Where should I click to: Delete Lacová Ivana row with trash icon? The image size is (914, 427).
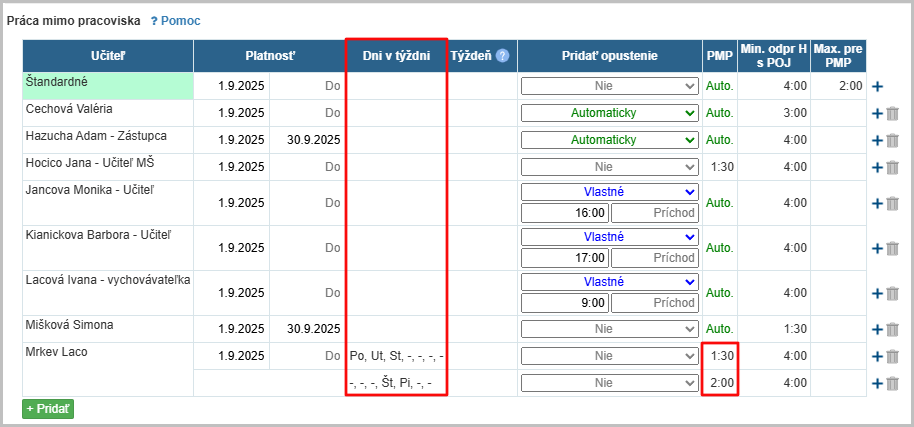point(893,293)
